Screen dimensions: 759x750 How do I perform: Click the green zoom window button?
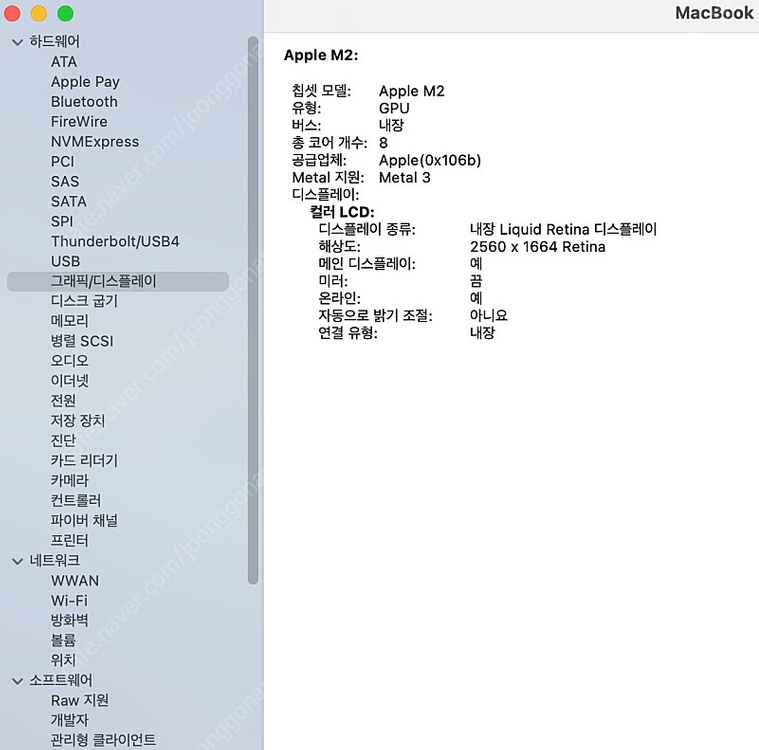65,14
